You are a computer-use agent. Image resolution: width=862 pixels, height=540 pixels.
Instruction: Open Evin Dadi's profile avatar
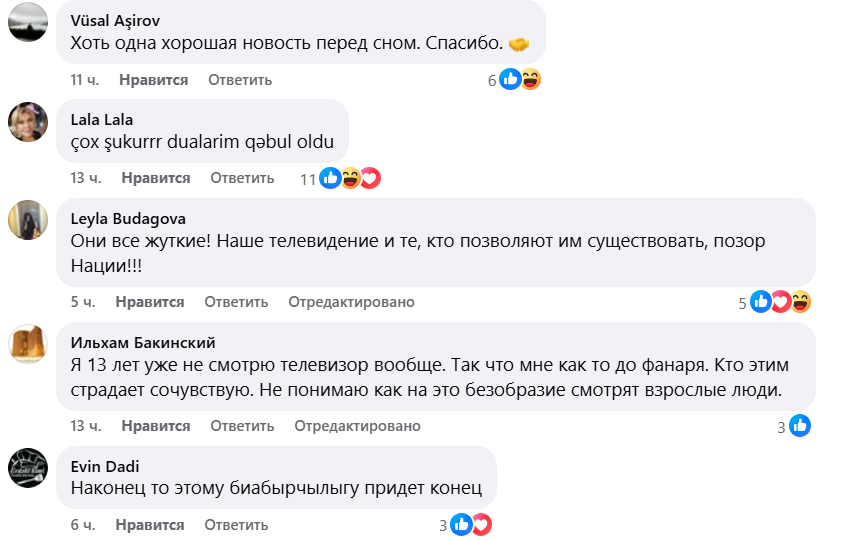pyautogui.click(x=28, y=467)
